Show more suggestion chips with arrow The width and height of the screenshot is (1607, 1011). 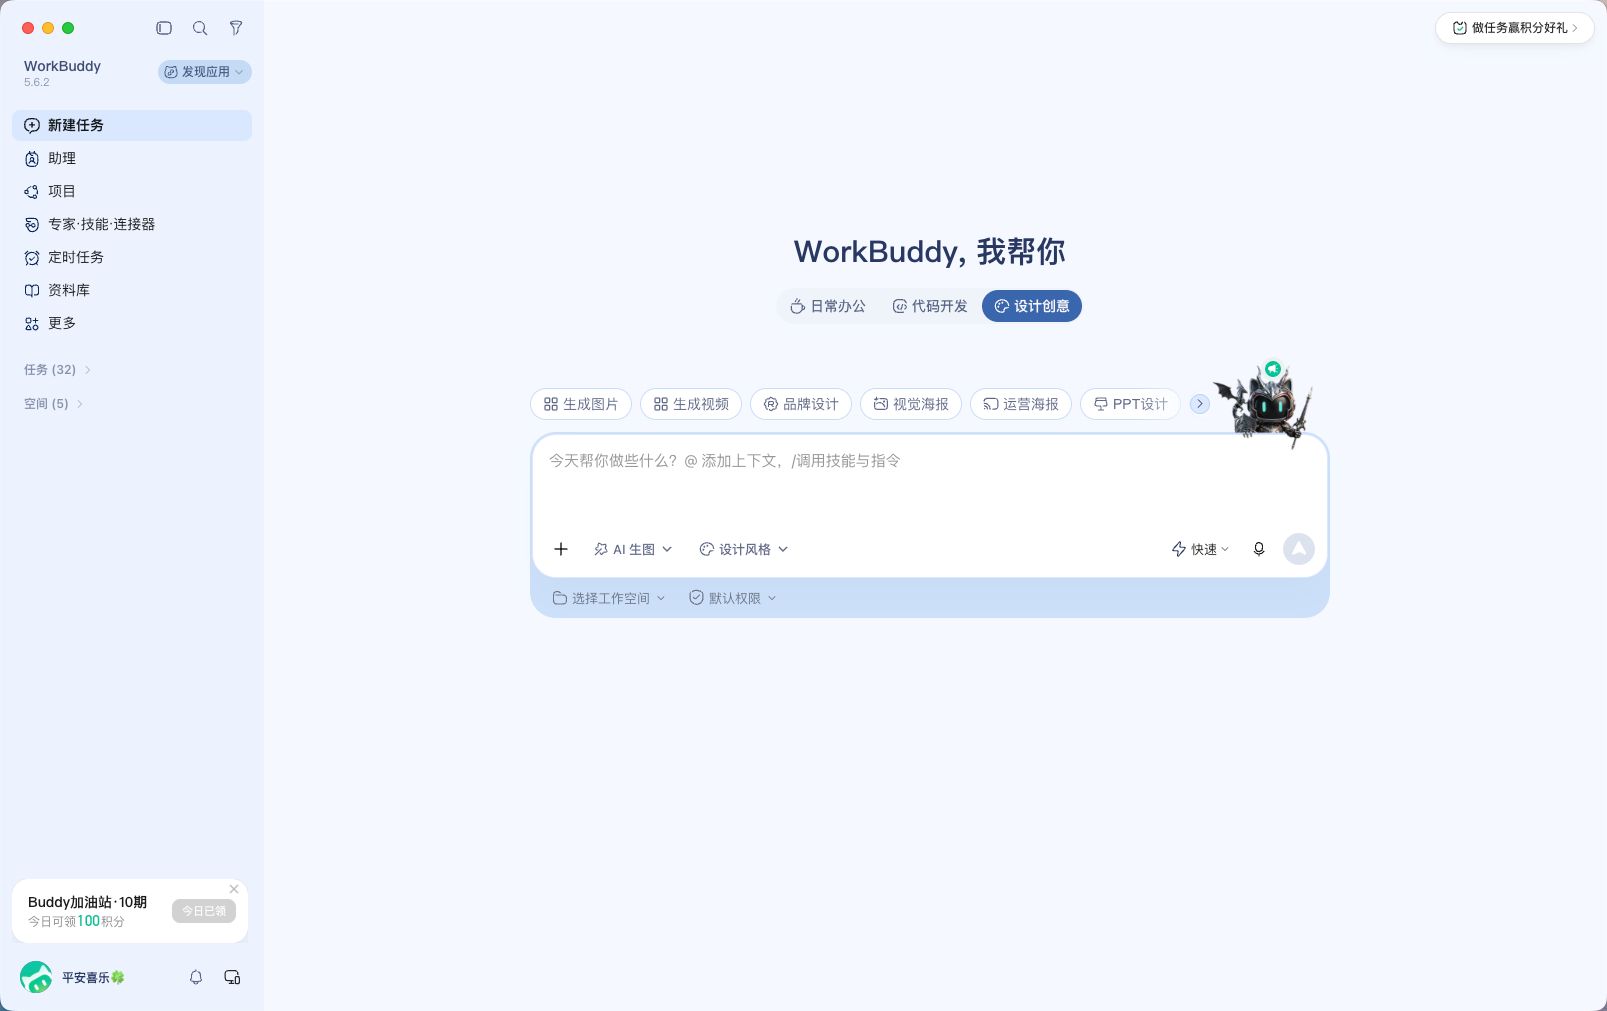pos(1200,404)
